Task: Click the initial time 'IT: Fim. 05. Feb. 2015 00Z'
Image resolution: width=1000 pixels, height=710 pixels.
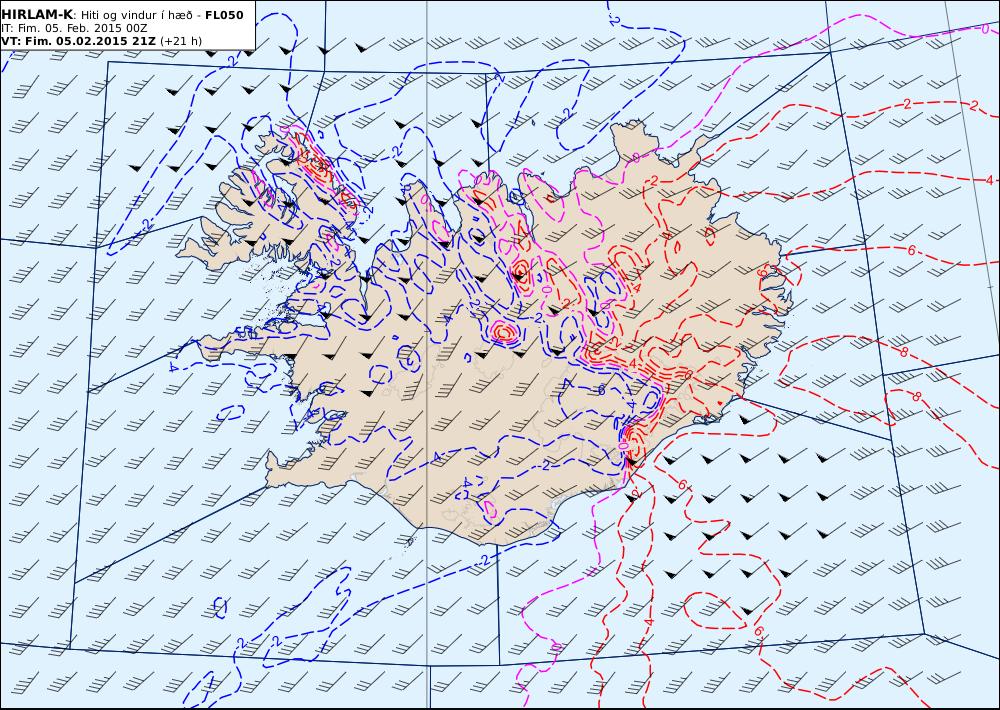Action: pyautogui.click(x=74, y=29)
